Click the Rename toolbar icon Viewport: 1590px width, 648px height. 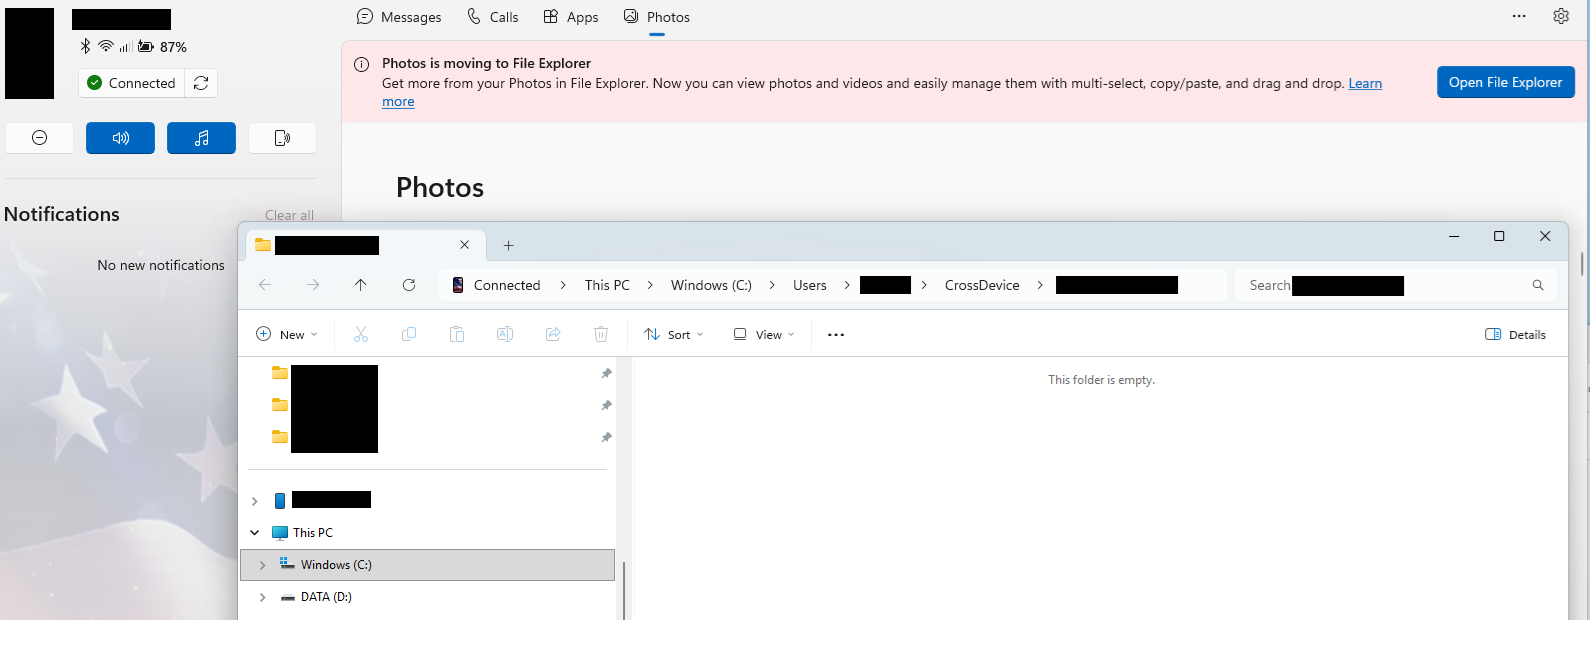(505, 334)
